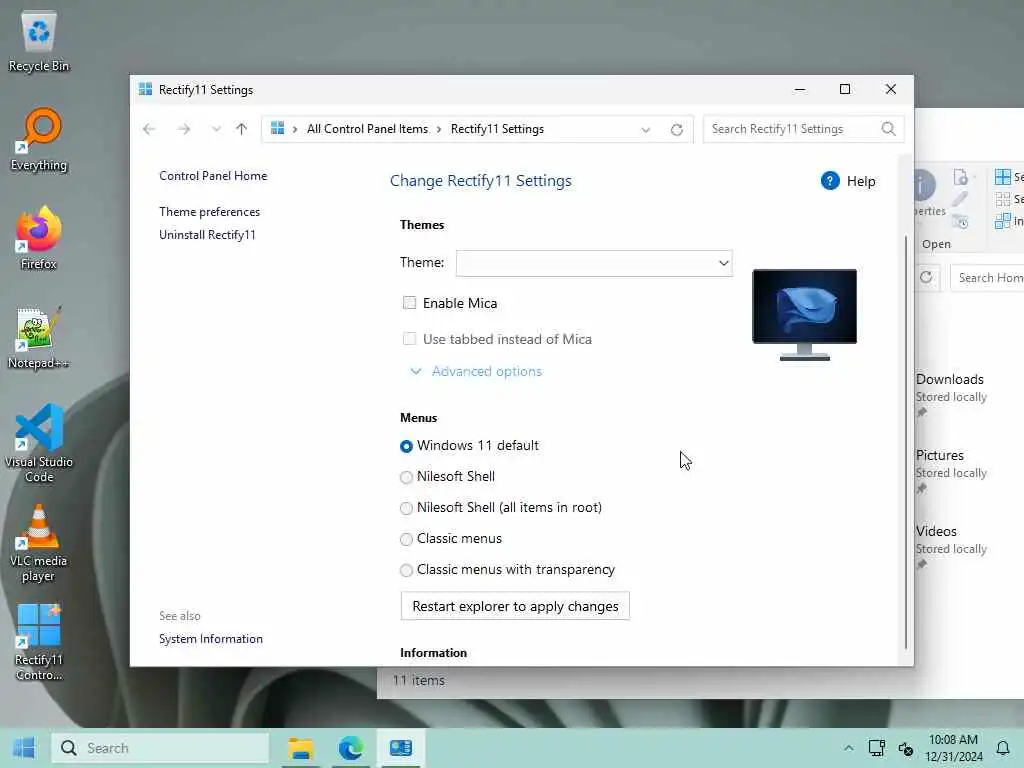Expand Advanced options section

pyautogui.click(x=477, y=371)
